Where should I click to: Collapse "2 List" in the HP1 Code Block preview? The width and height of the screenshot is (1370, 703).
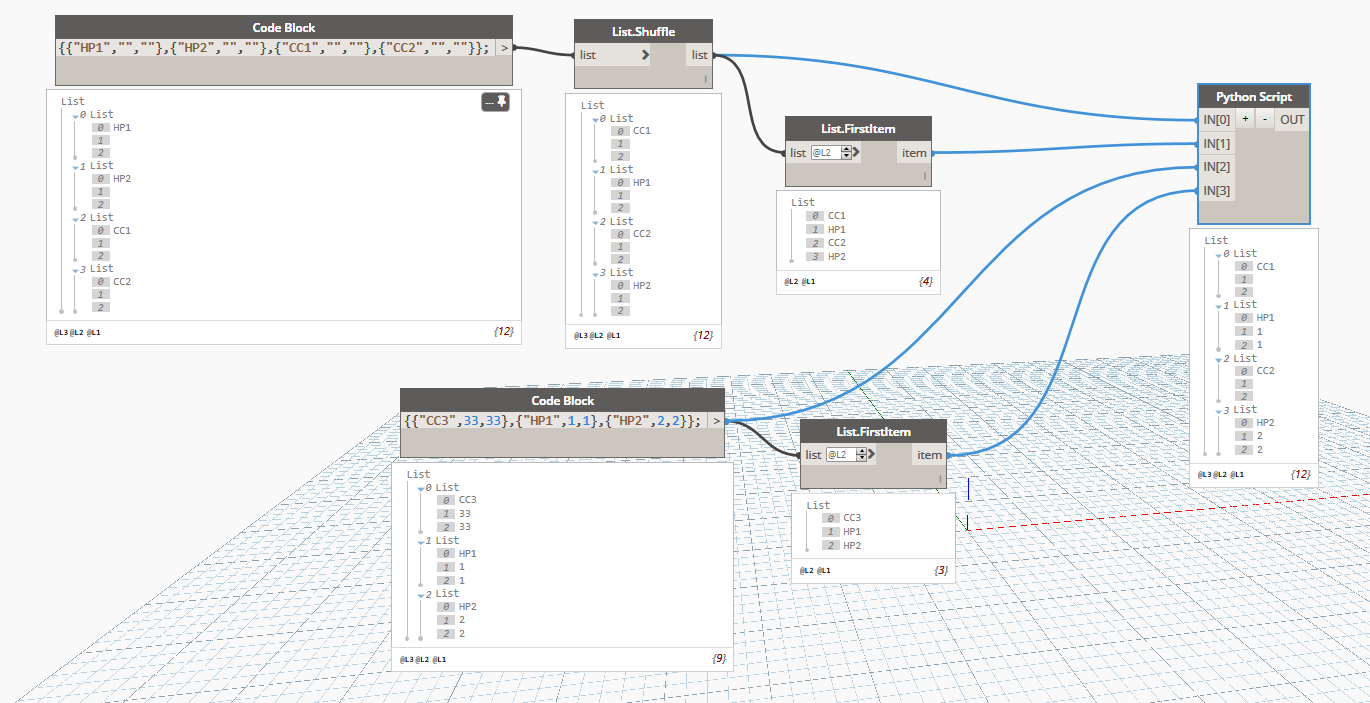pos(73,219)
